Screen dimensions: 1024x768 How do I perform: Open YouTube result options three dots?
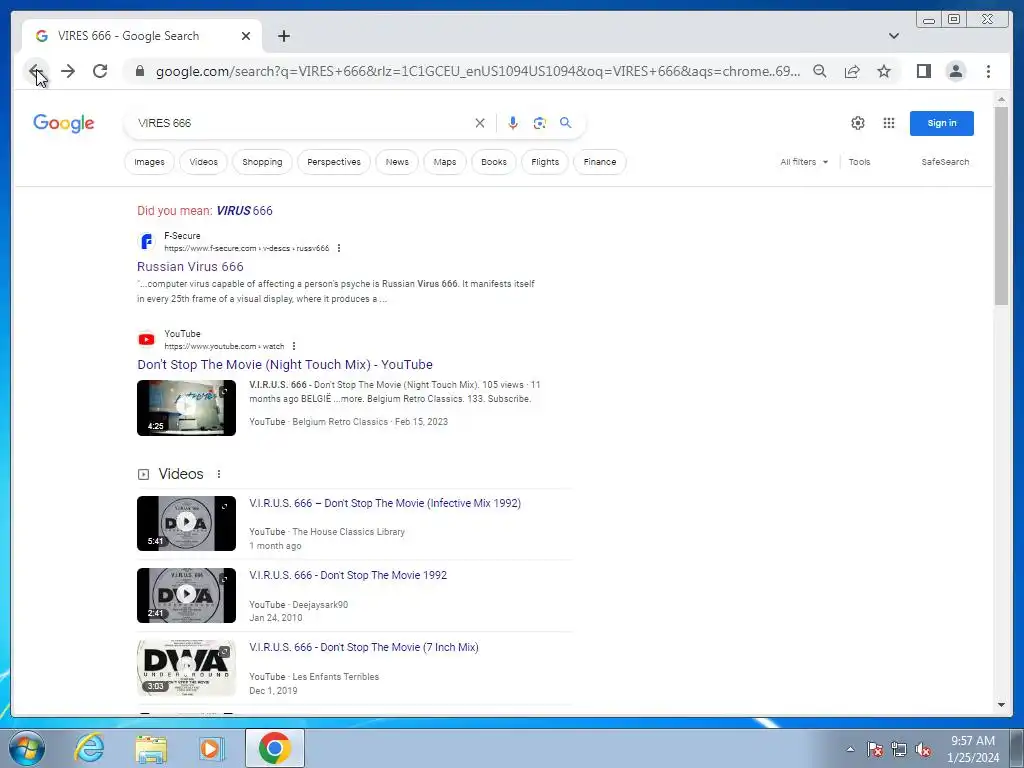[x=294, y=346]
